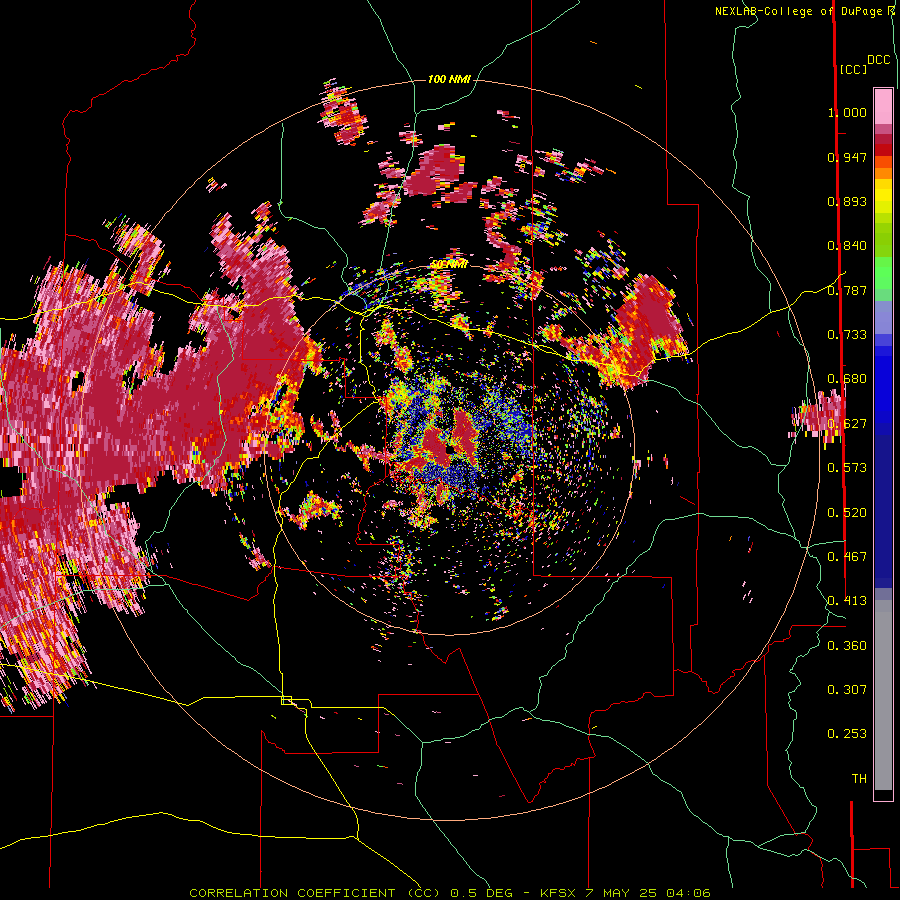Click the TH threshold label
Viewport: 900px width, 900px height.
point(859,779)
